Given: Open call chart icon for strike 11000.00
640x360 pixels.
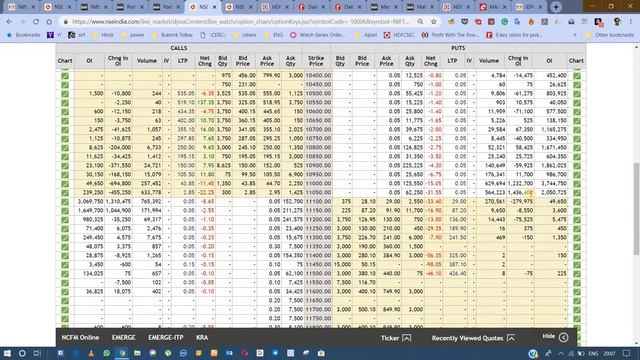Looking at the screenshot, I should (65, 183).
